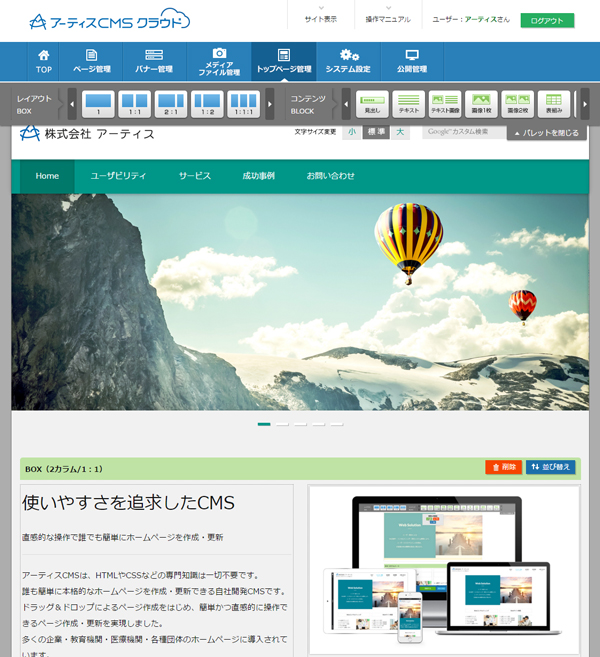The image size is (600, 657).
Task: Click the アーティスCMSクラウド logo
Action: point(109,19)
